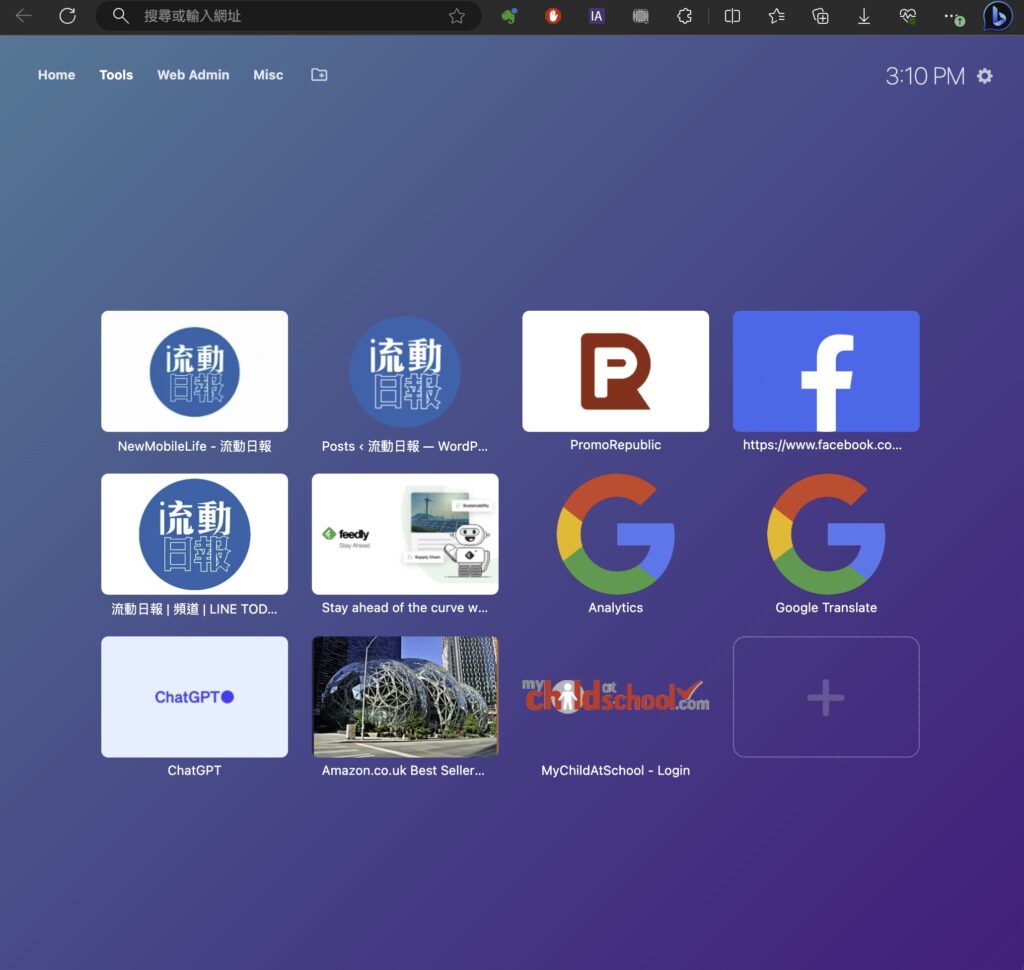
Task: Open the Amazon.co.uk Best Sellers tile
Action: click(405, 697)
